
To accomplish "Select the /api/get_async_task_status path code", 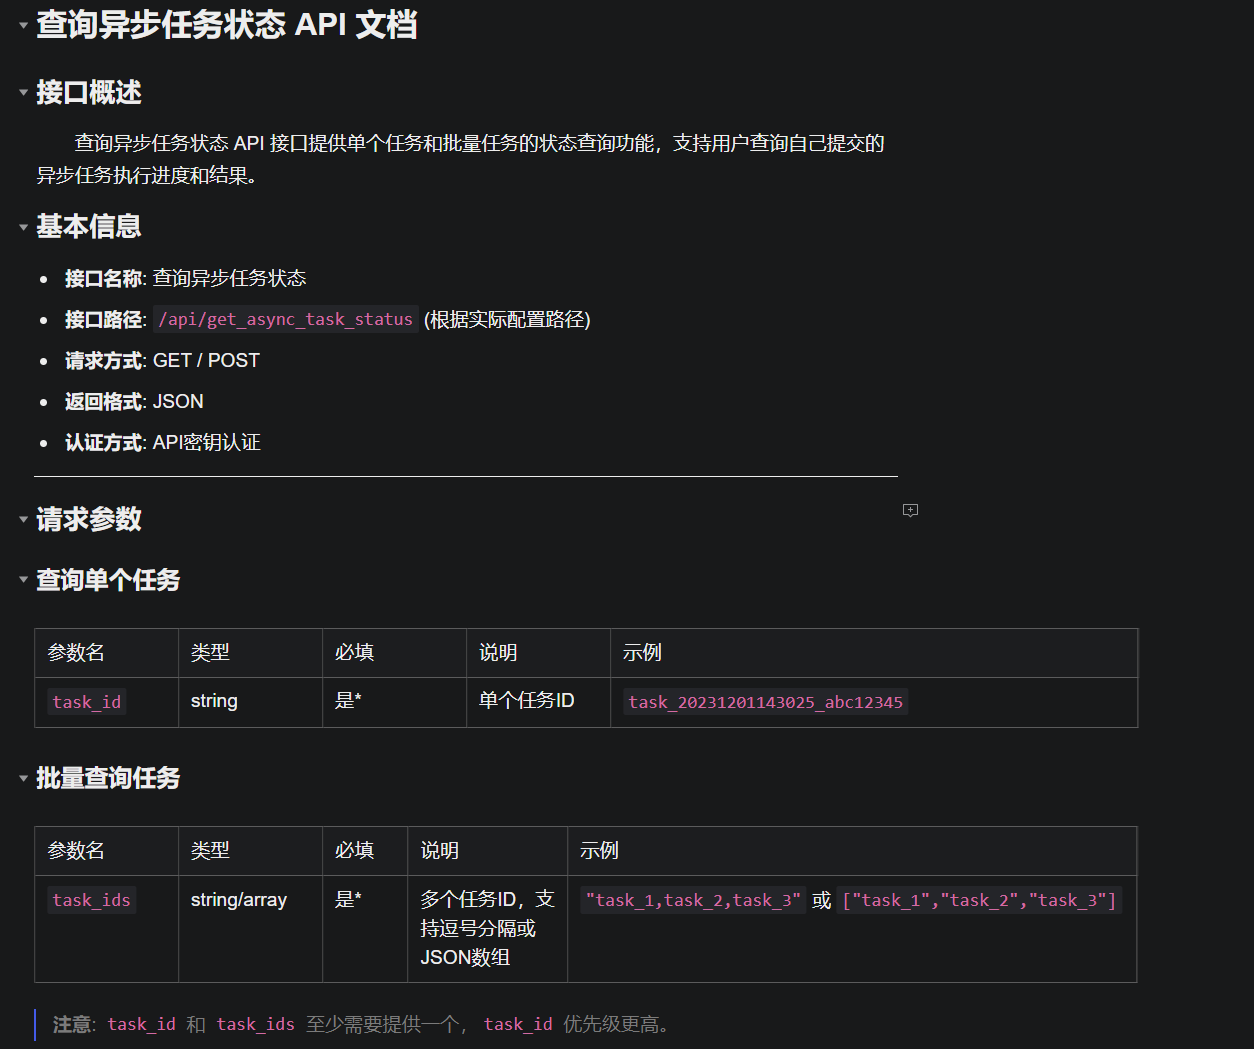I will 285,319.
